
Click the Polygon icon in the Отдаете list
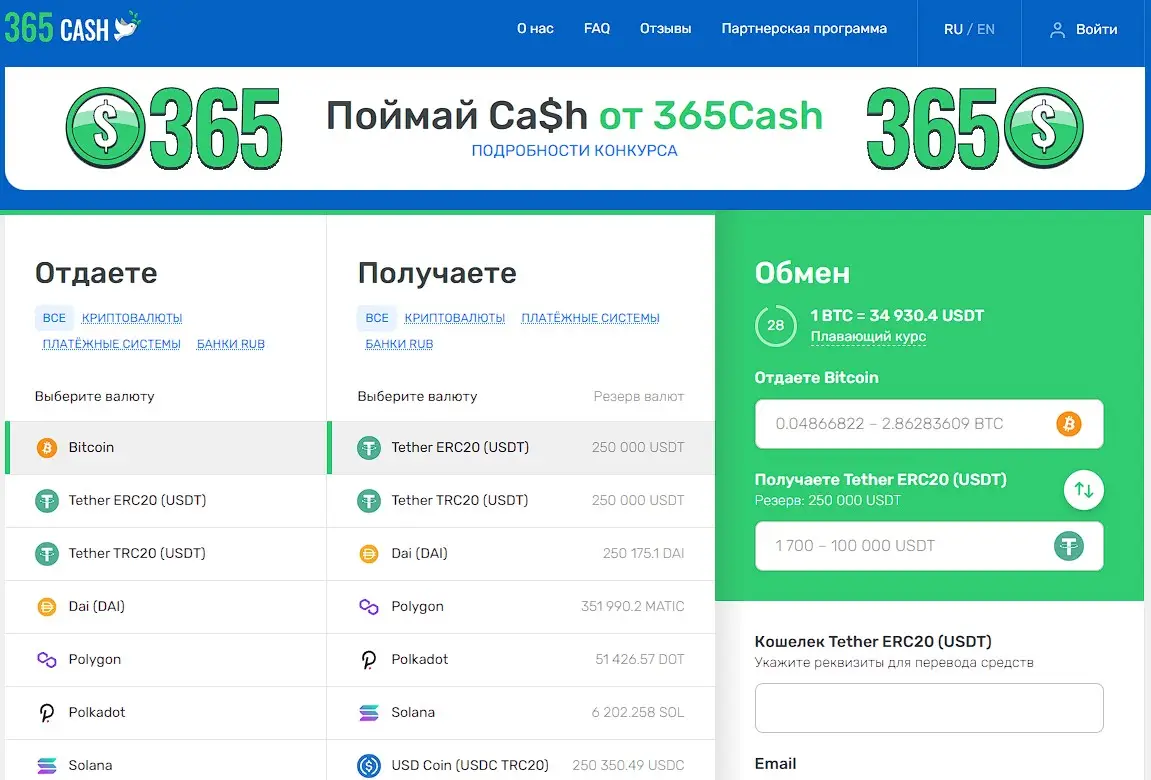tap(47, 660)
